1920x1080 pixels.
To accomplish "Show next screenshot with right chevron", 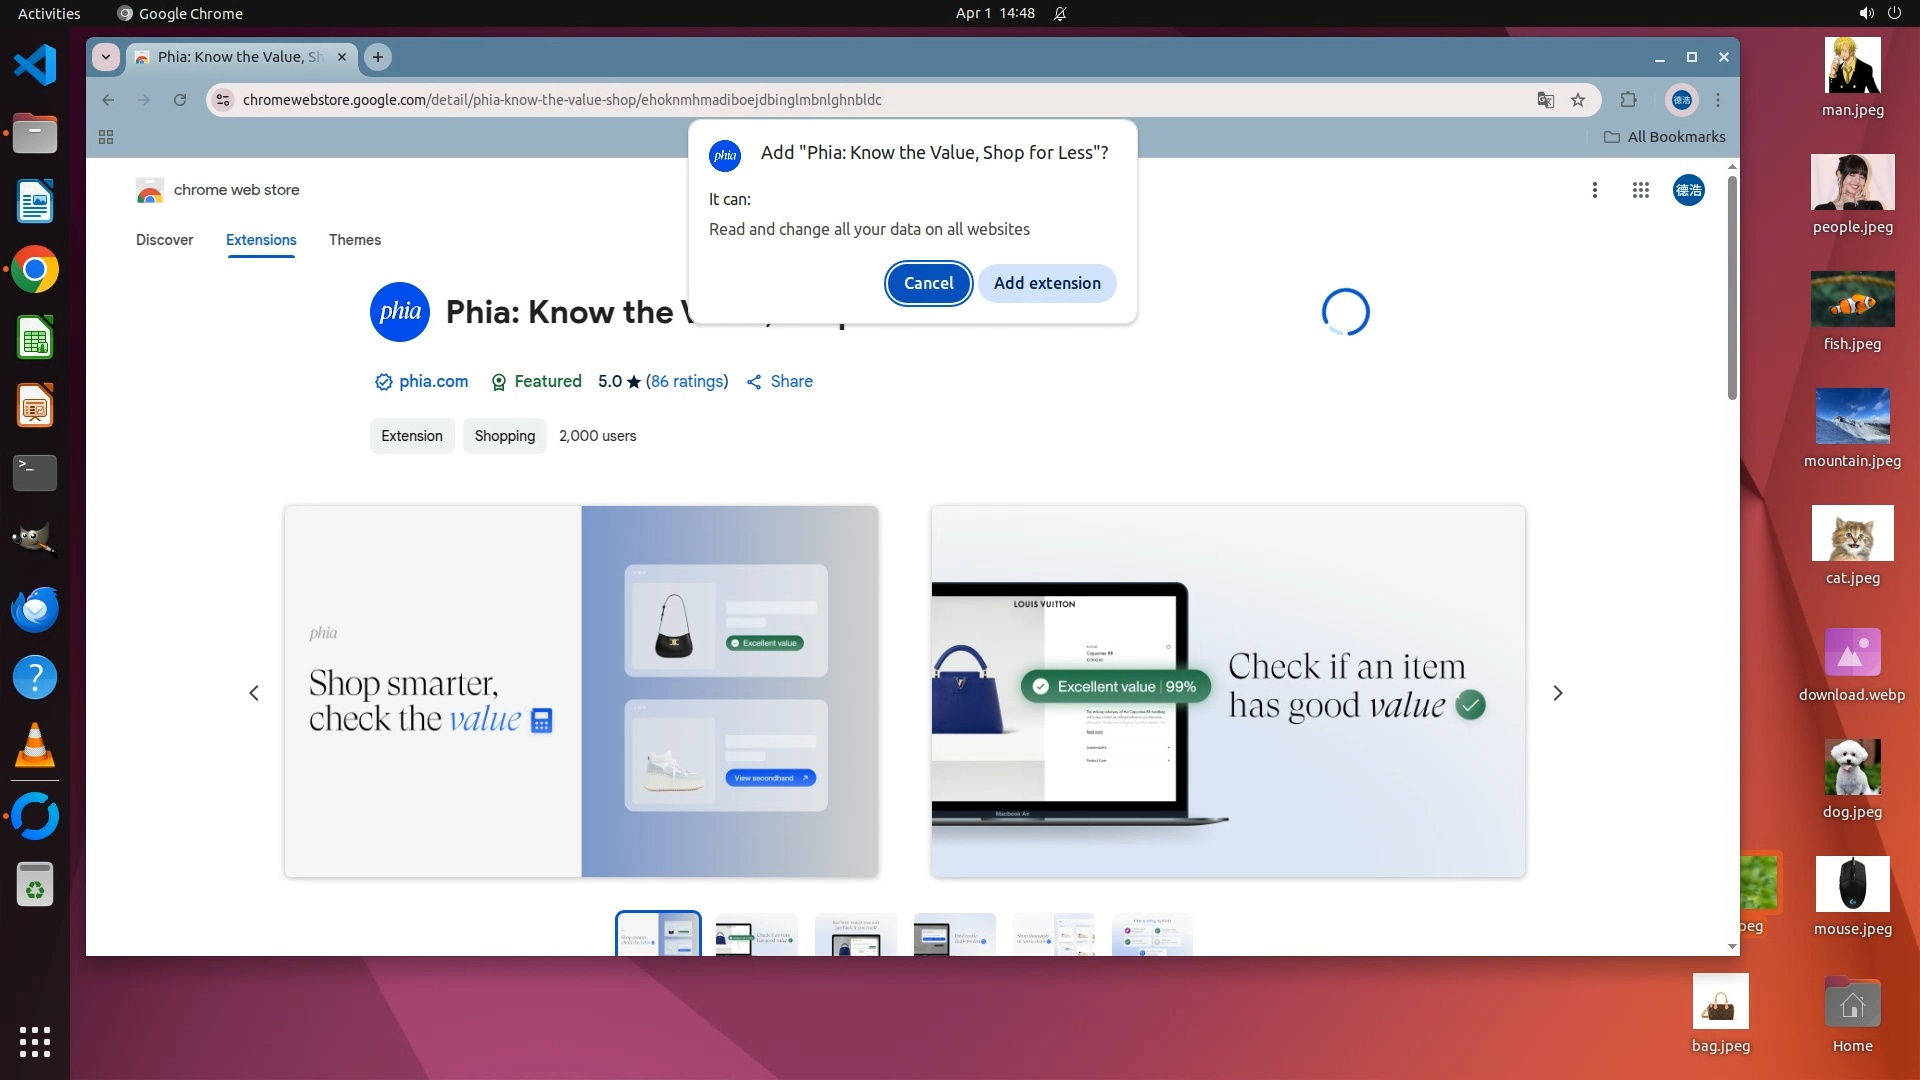I will click(1557, 693).
